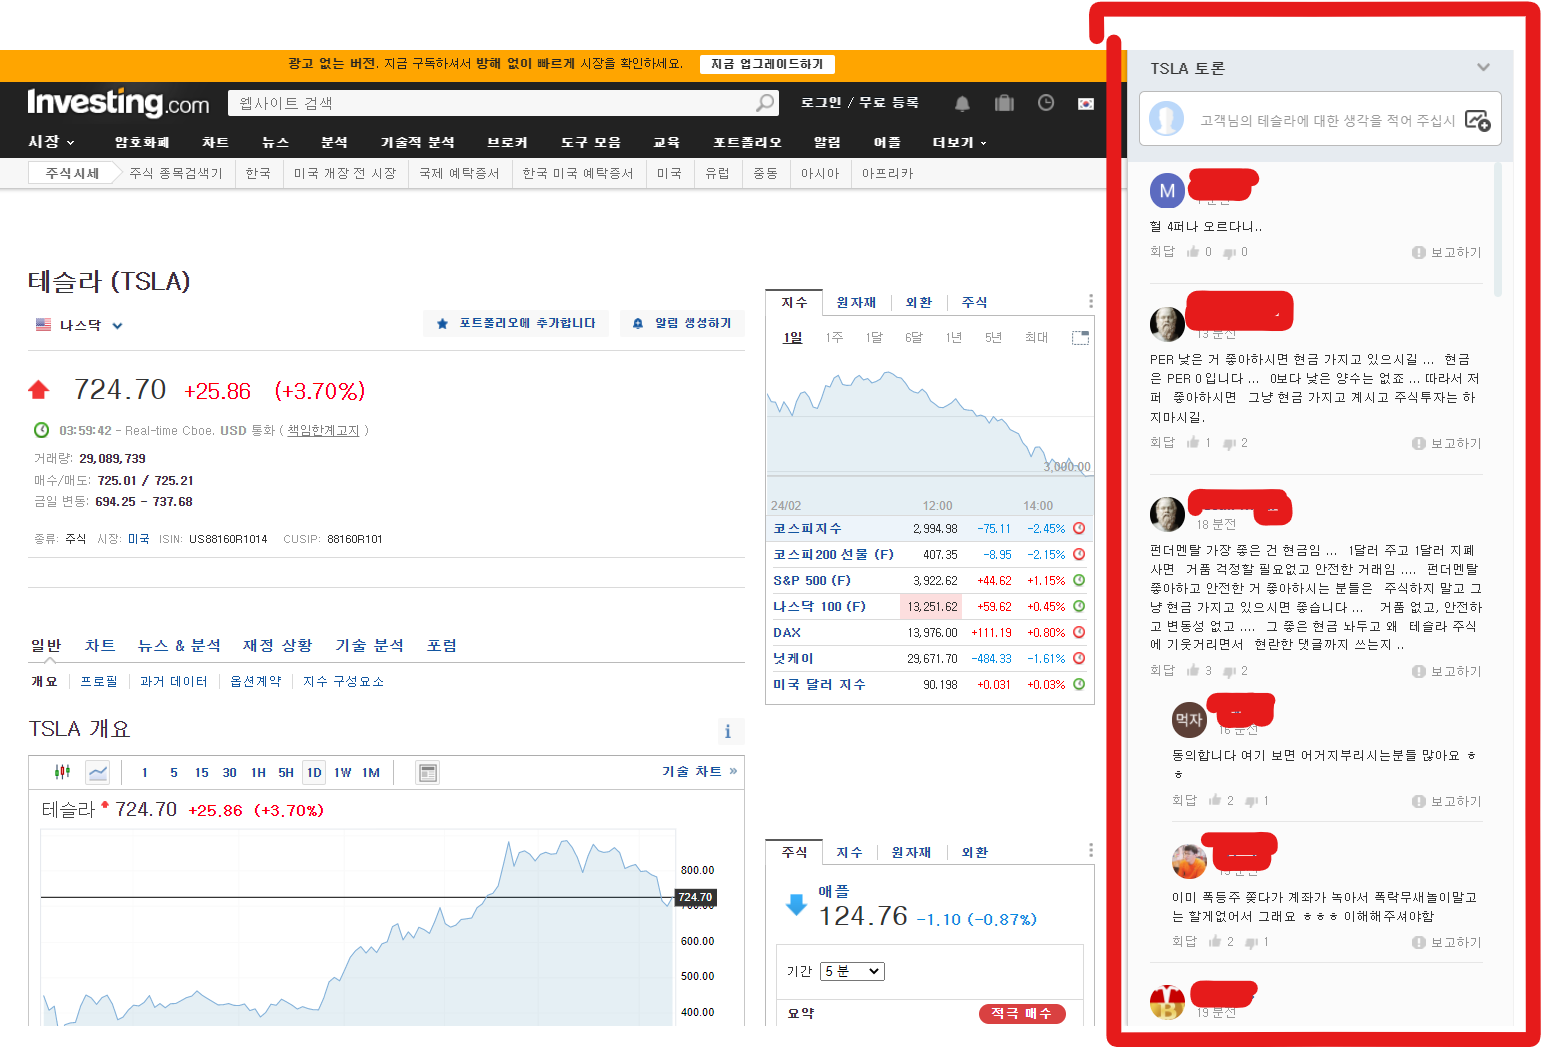Click 포트폴리오에 추가합니다 button
1541x1047 pixels.
(516, 323)
